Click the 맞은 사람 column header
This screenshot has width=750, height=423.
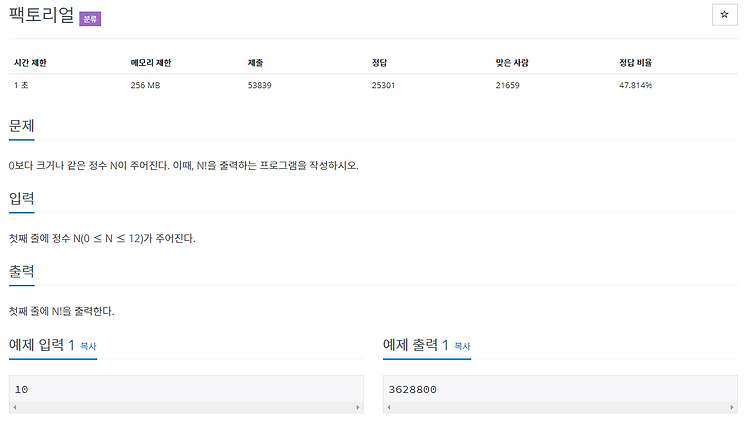click(x=512, y=63)
